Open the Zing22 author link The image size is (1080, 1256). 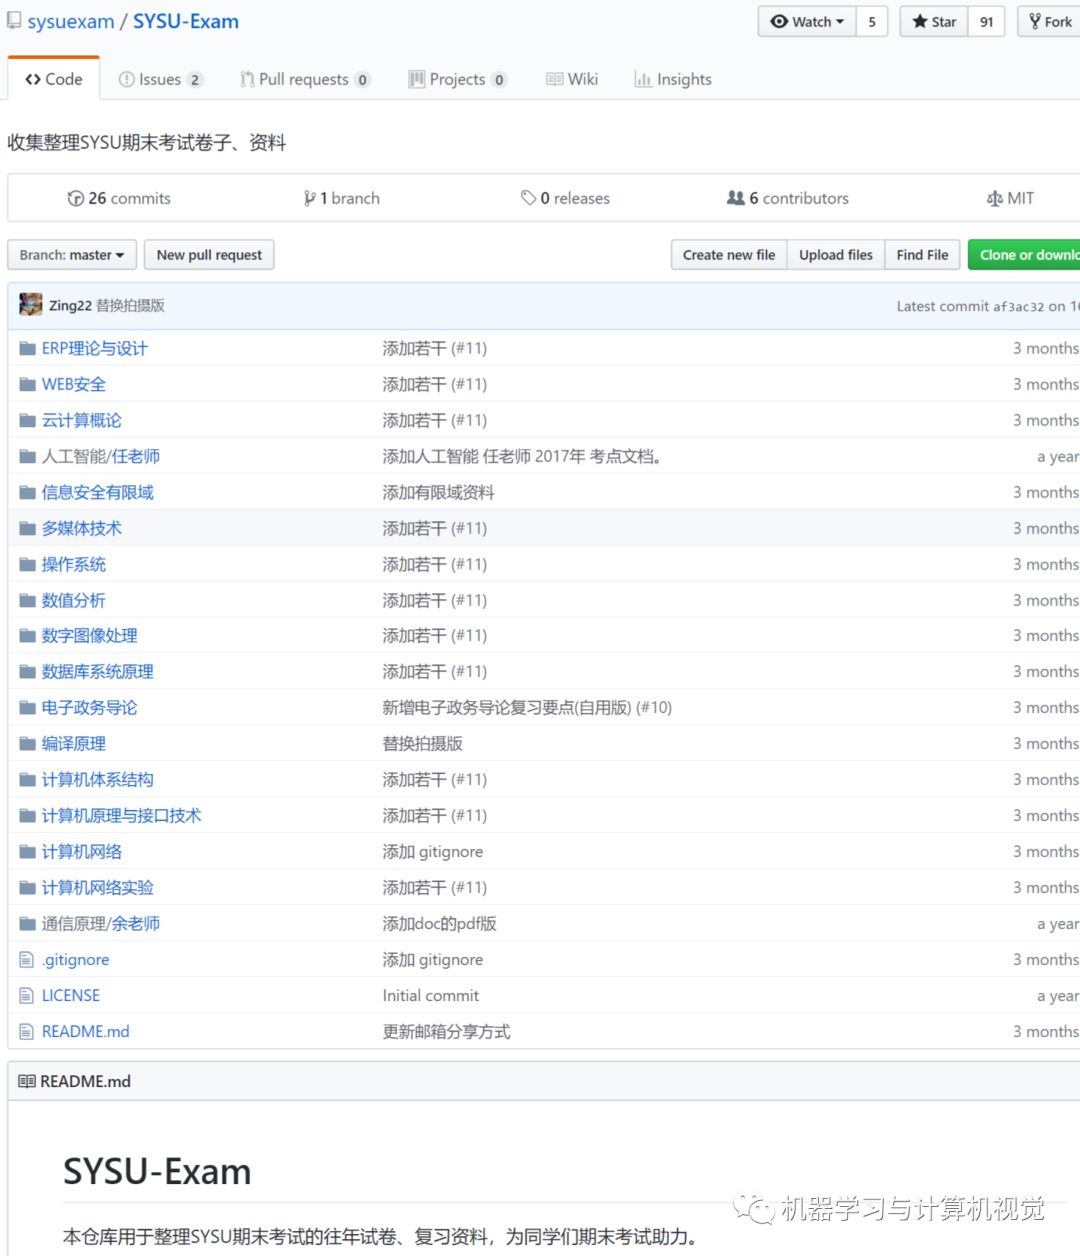(x=70, y=305)
